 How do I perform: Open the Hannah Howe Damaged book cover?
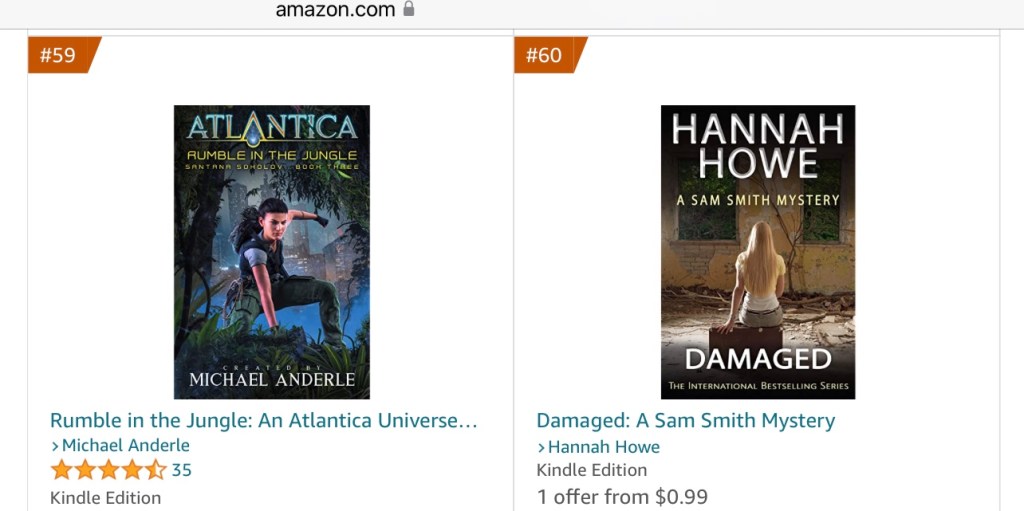[x=758, y=252]
